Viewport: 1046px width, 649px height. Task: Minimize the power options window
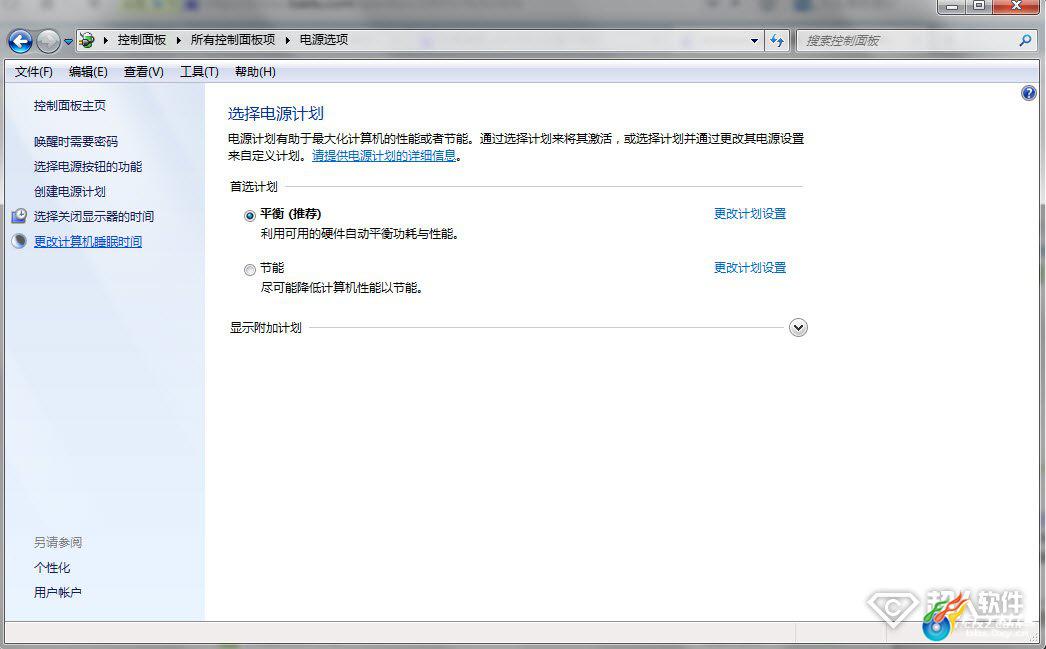pos(952,6)
